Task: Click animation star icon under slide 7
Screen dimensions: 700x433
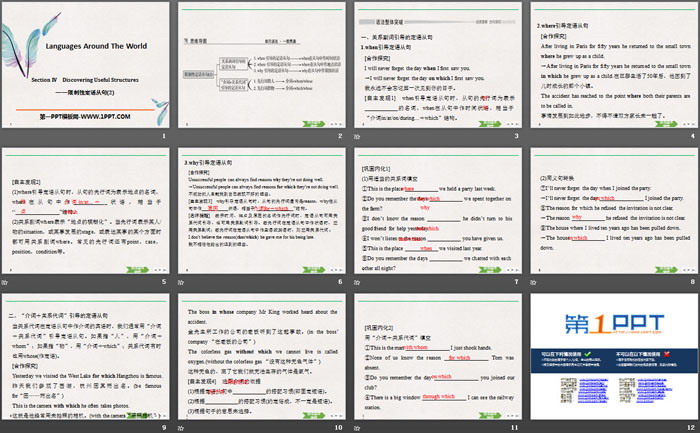Action: 357,282
